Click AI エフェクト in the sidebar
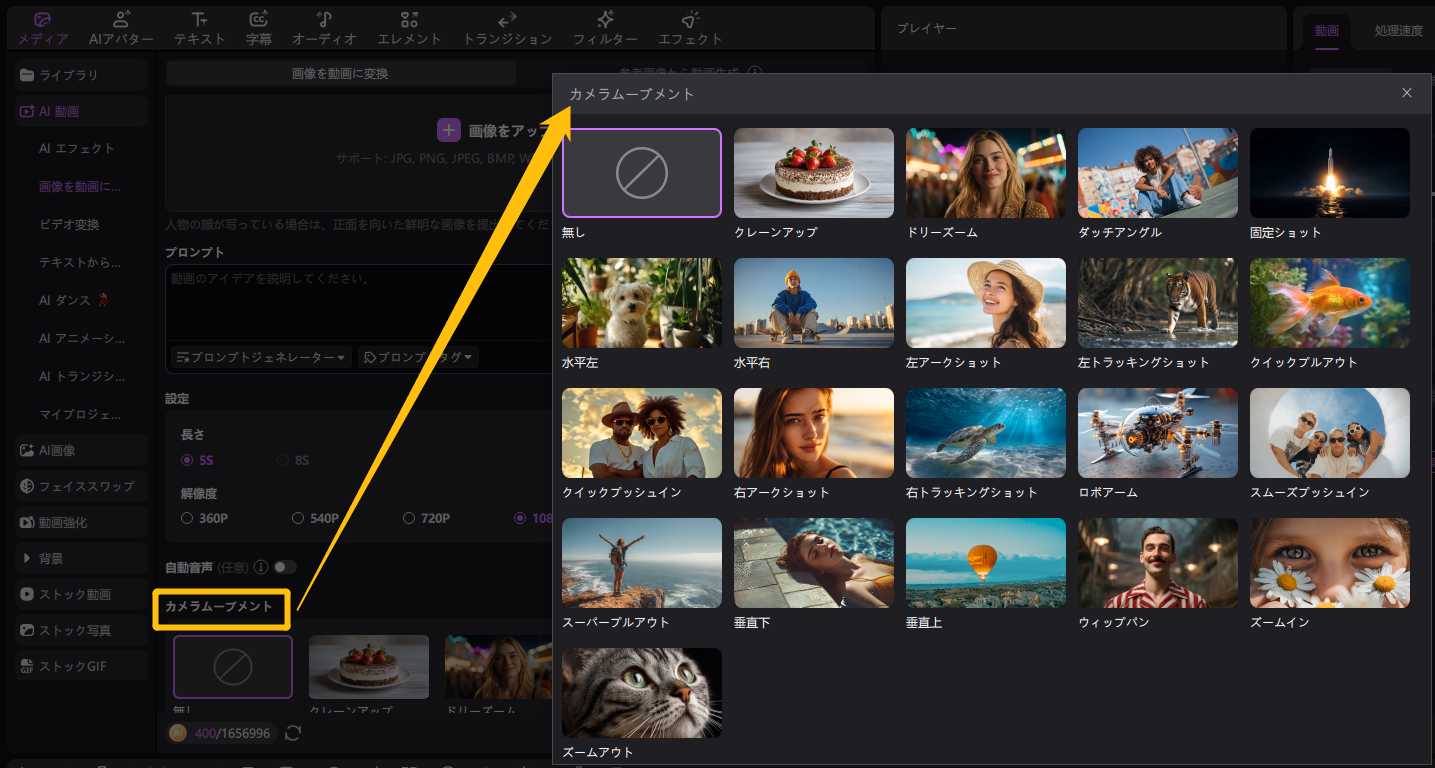Viewport: 1435px width, 768px height. click(x=77, y=148)
